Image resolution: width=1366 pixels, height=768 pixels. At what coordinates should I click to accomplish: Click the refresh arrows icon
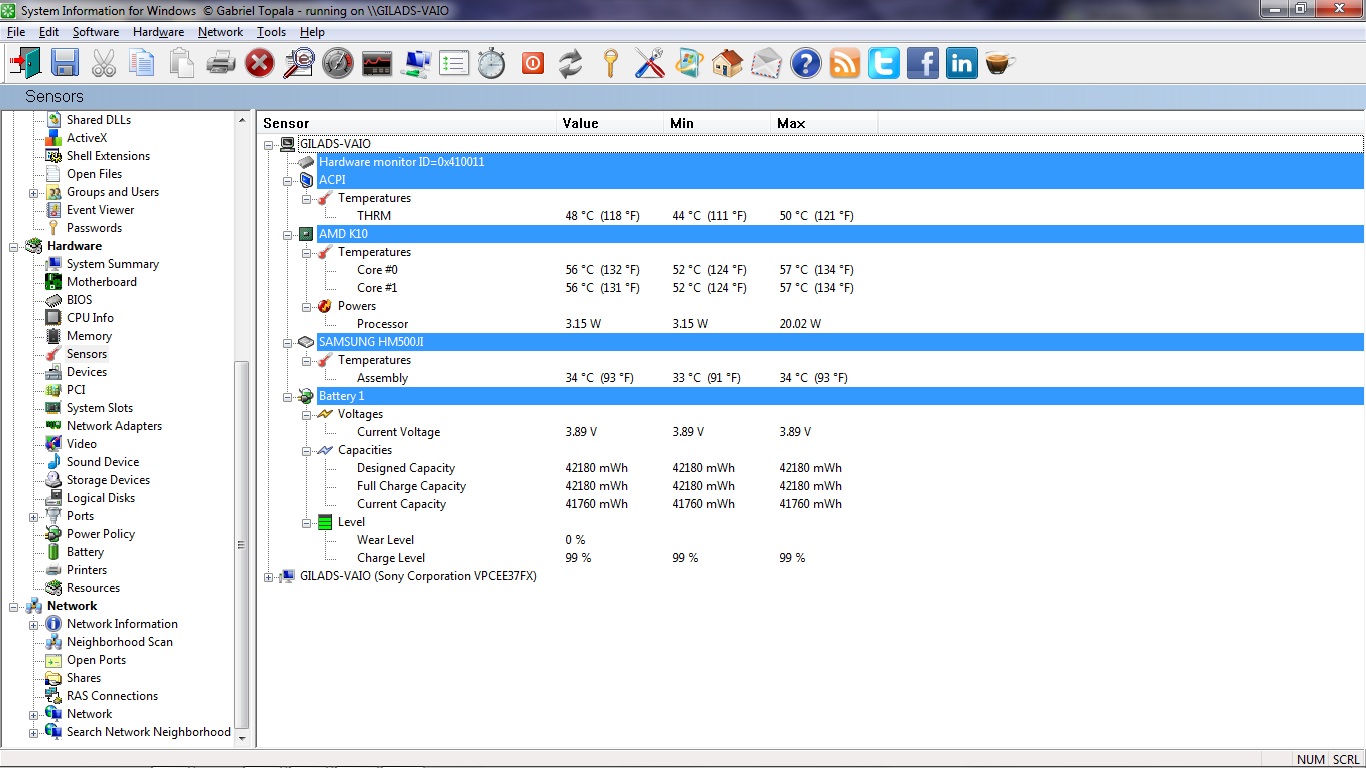(570, 64)
